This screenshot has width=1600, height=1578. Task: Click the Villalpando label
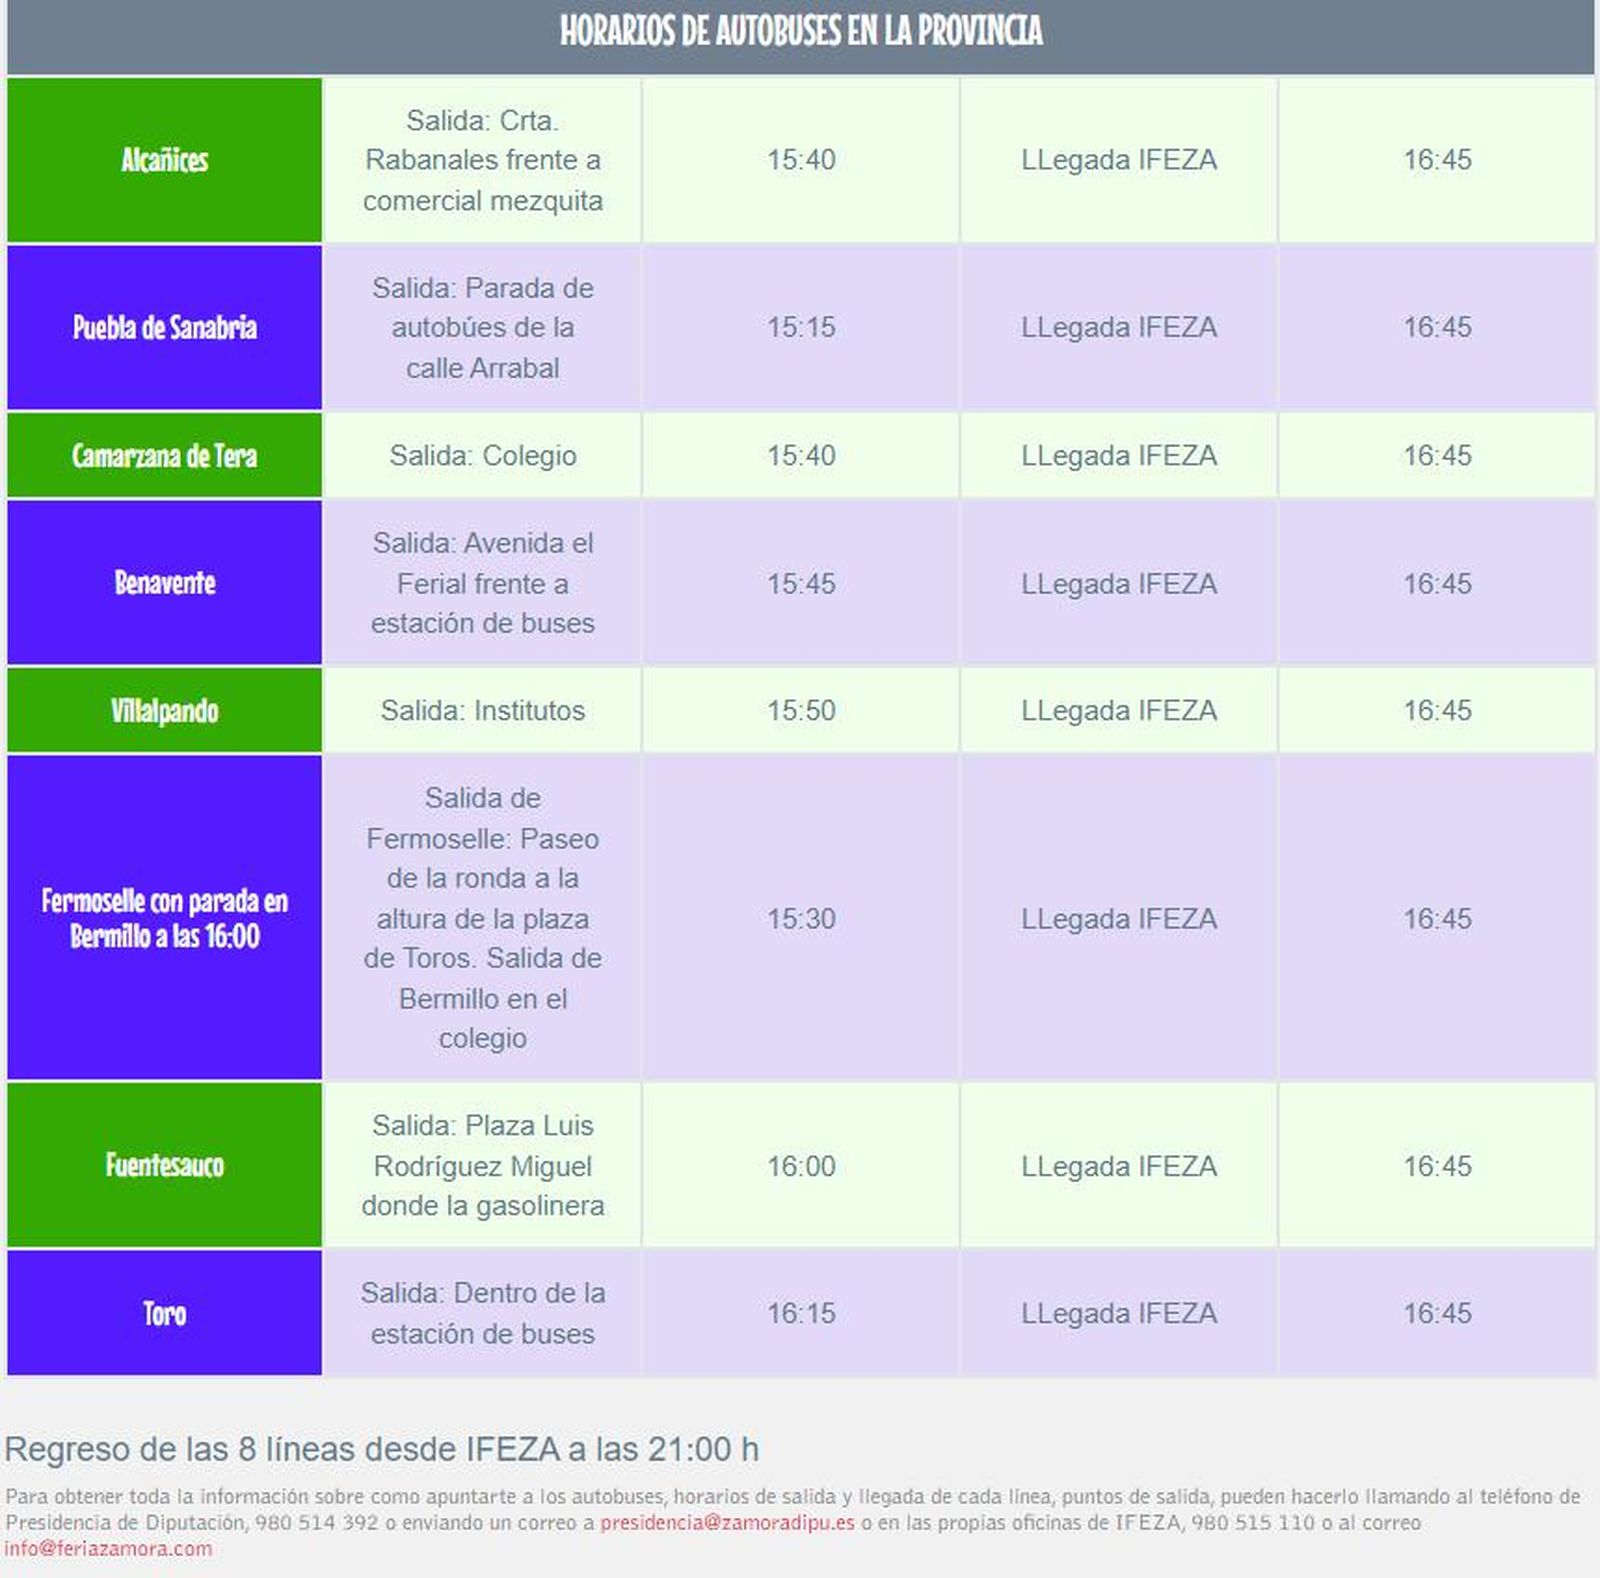[x=163, y=711]
